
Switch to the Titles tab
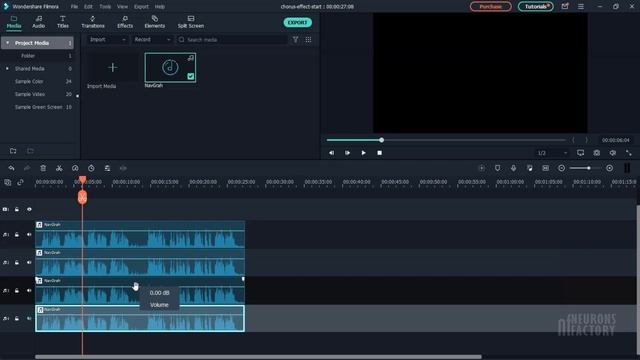(62, 22)
